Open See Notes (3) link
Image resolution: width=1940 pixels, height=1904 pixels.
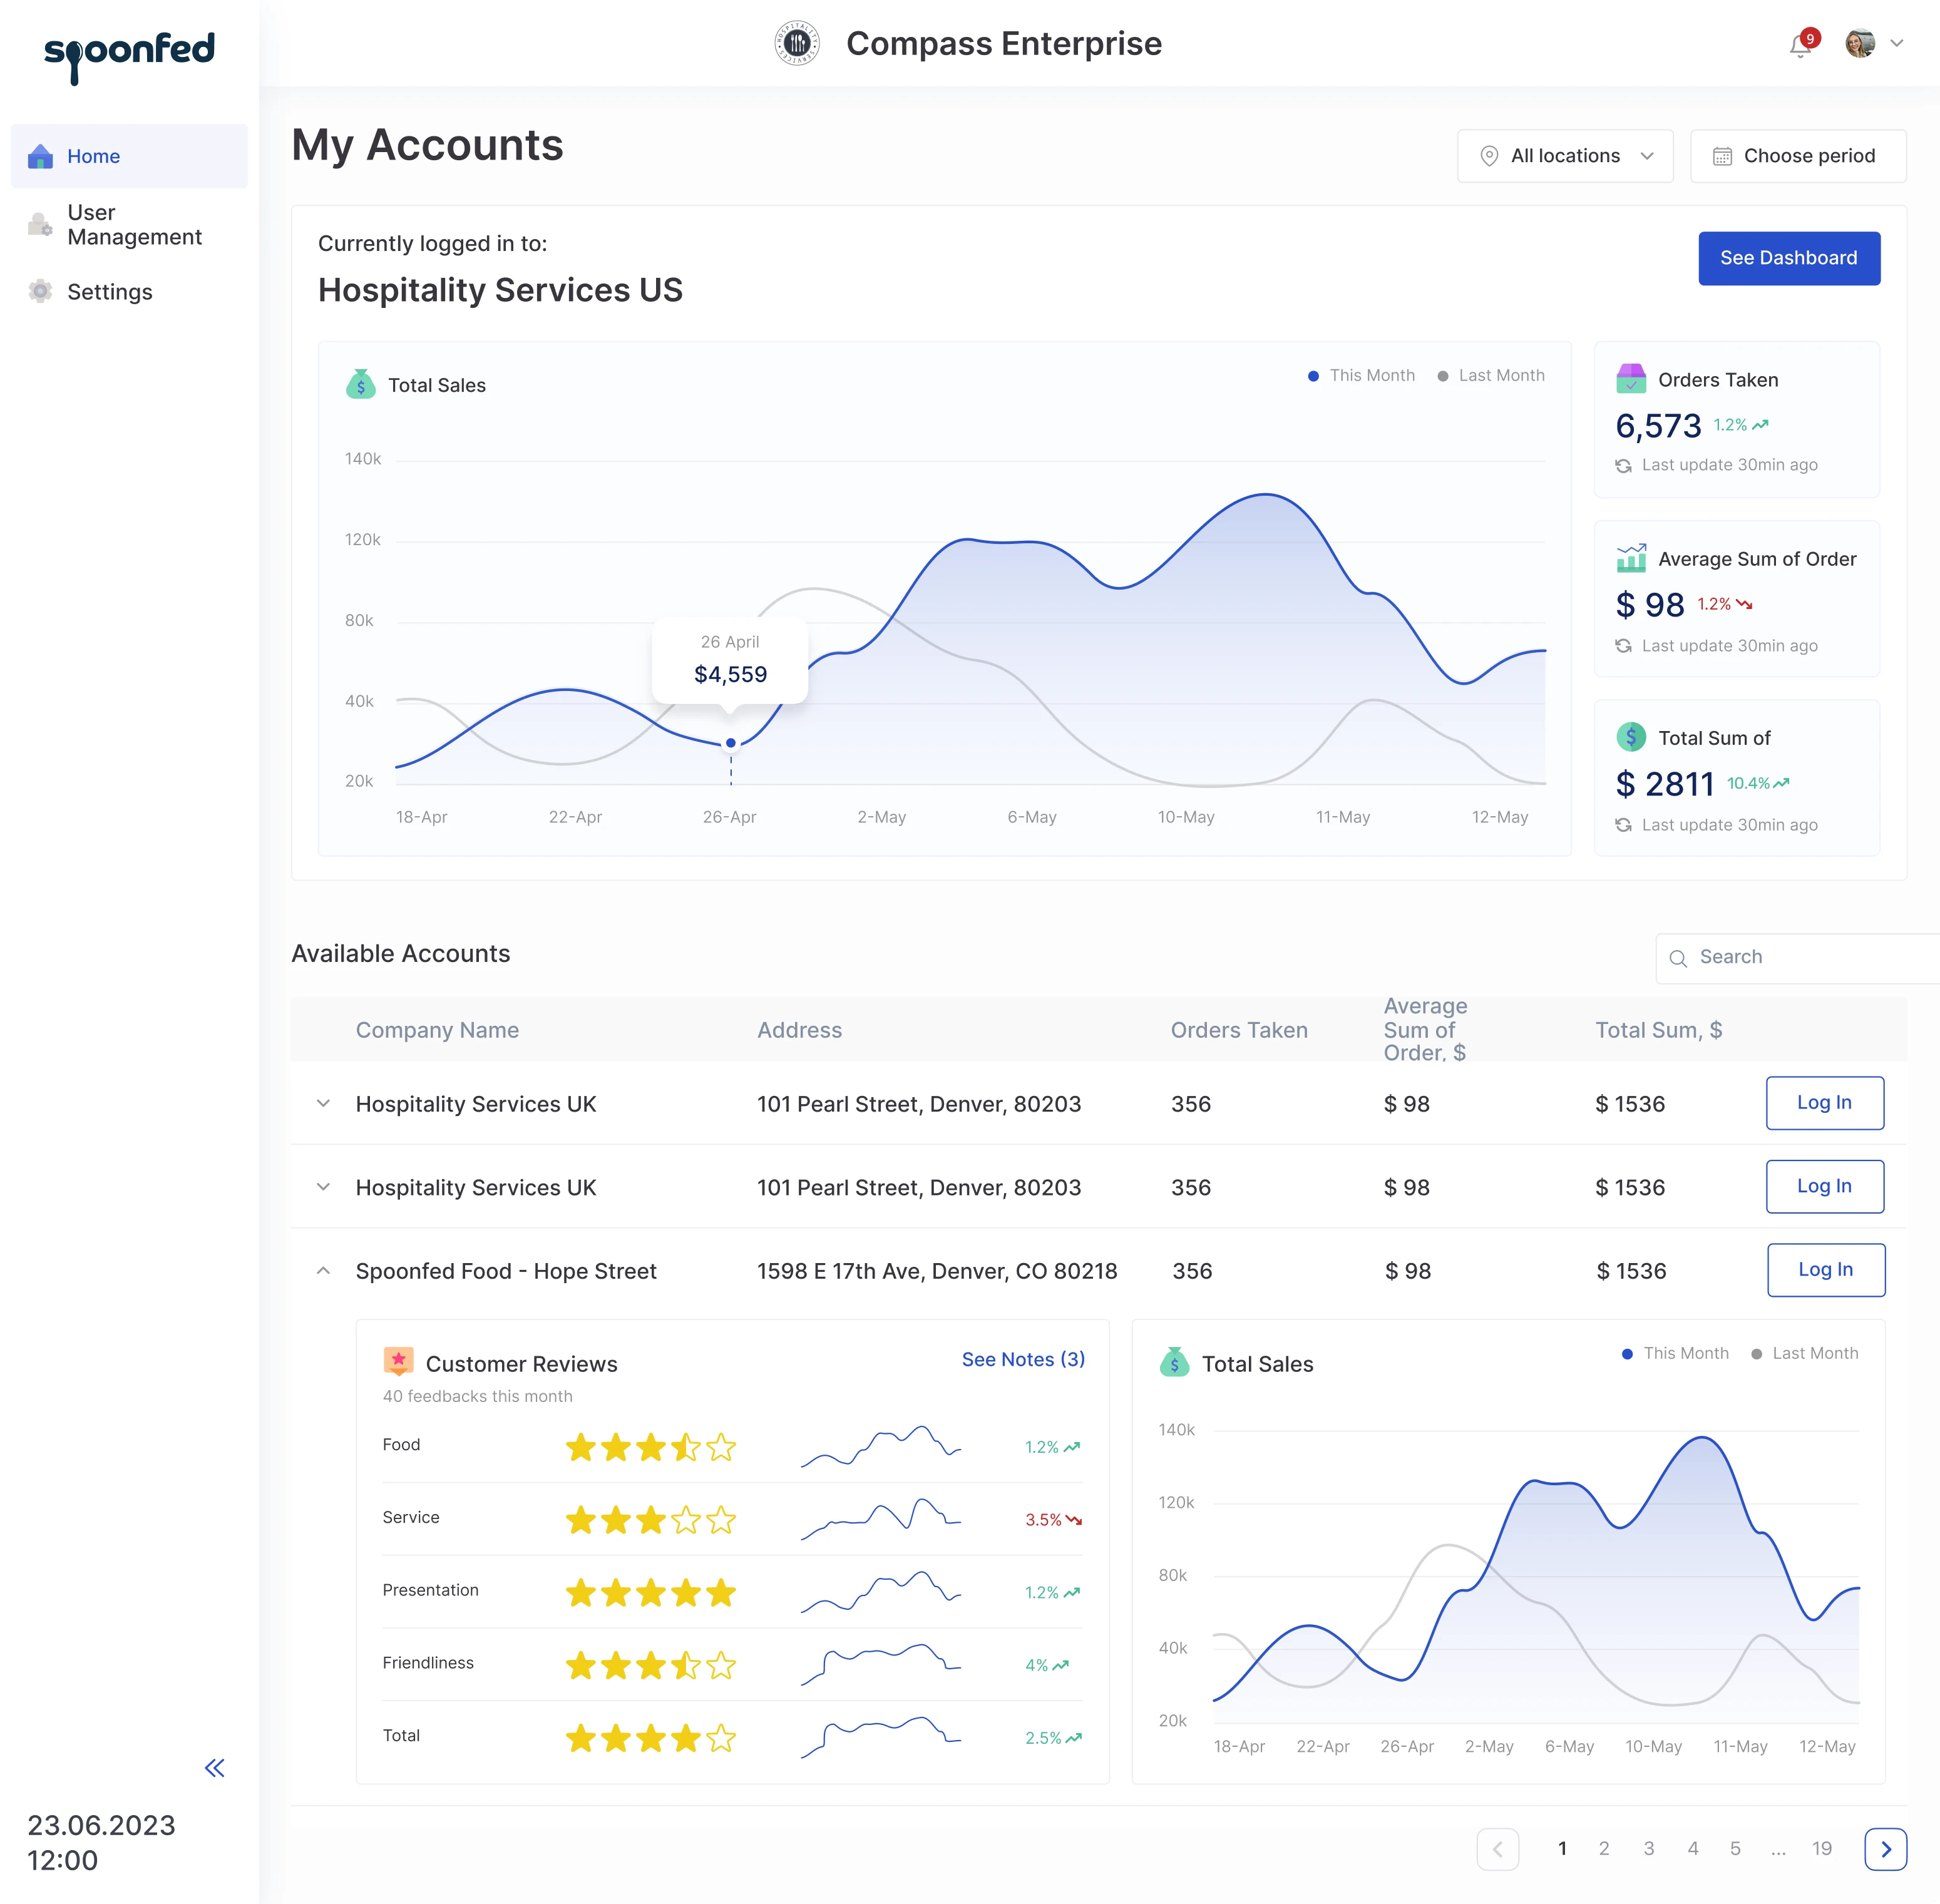click(x=1022, y=1359)
